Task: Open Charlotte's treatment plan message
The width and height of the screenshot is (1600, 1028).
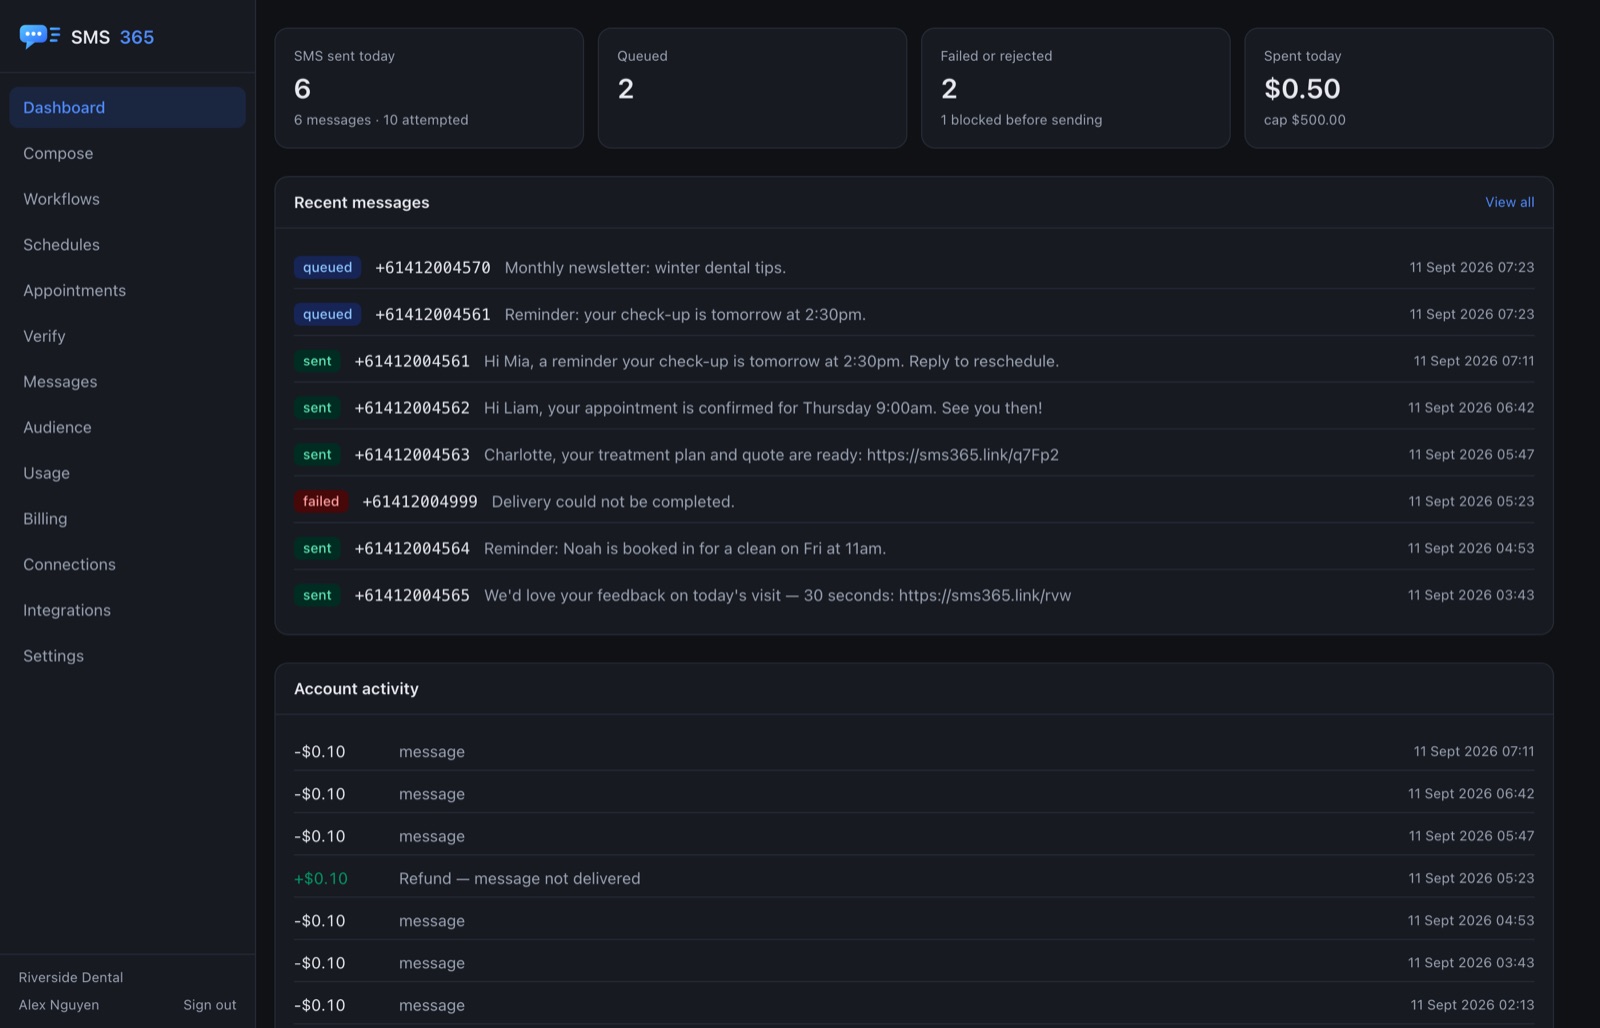Action: 771,455
